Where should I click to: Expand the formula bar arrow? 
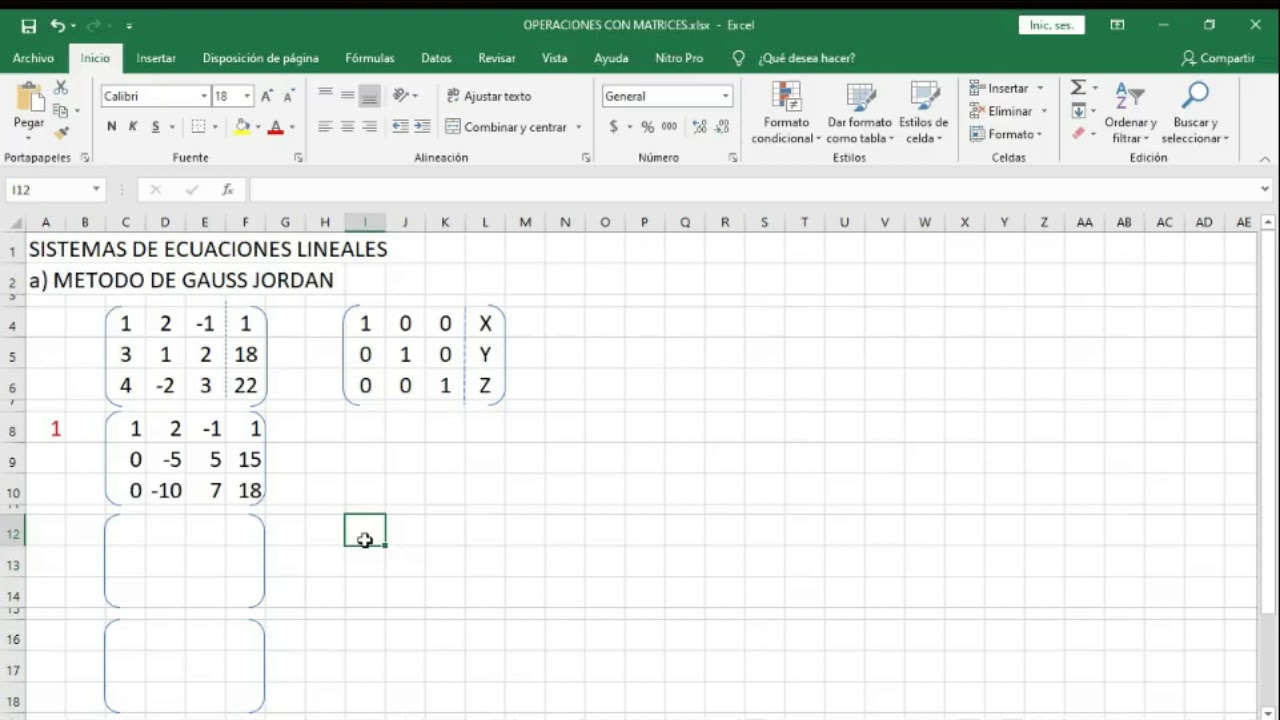[1266, 189]
